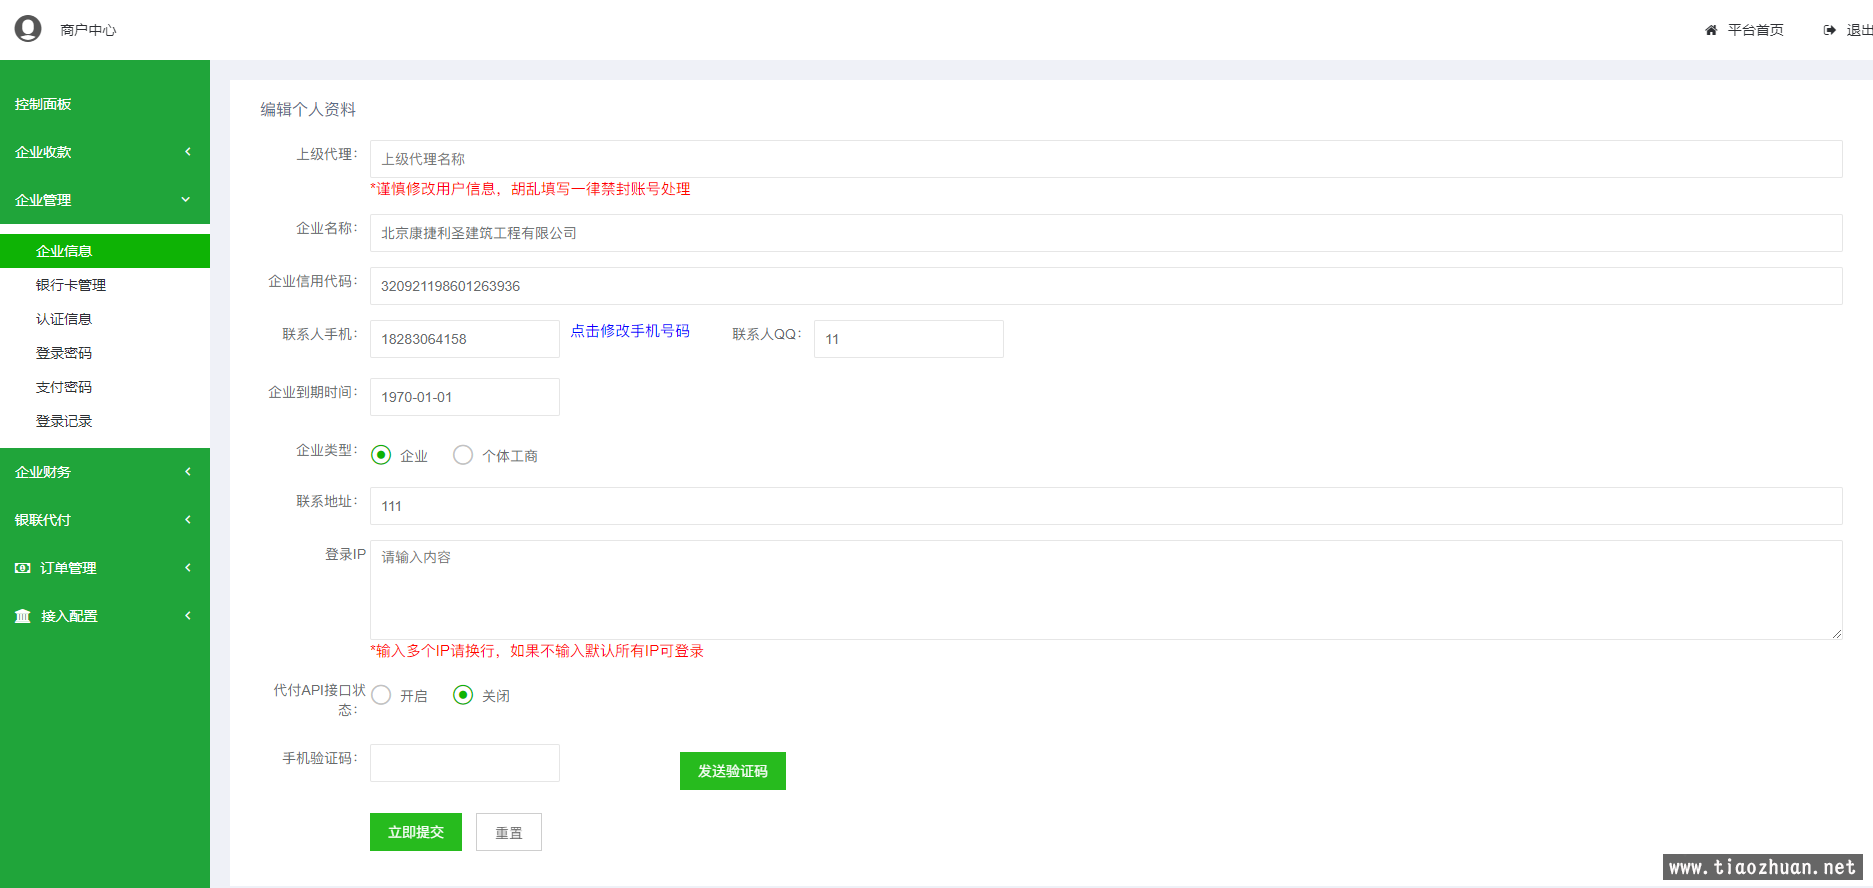Open the 登录记录 submenu item

click(x=105, y=421)
